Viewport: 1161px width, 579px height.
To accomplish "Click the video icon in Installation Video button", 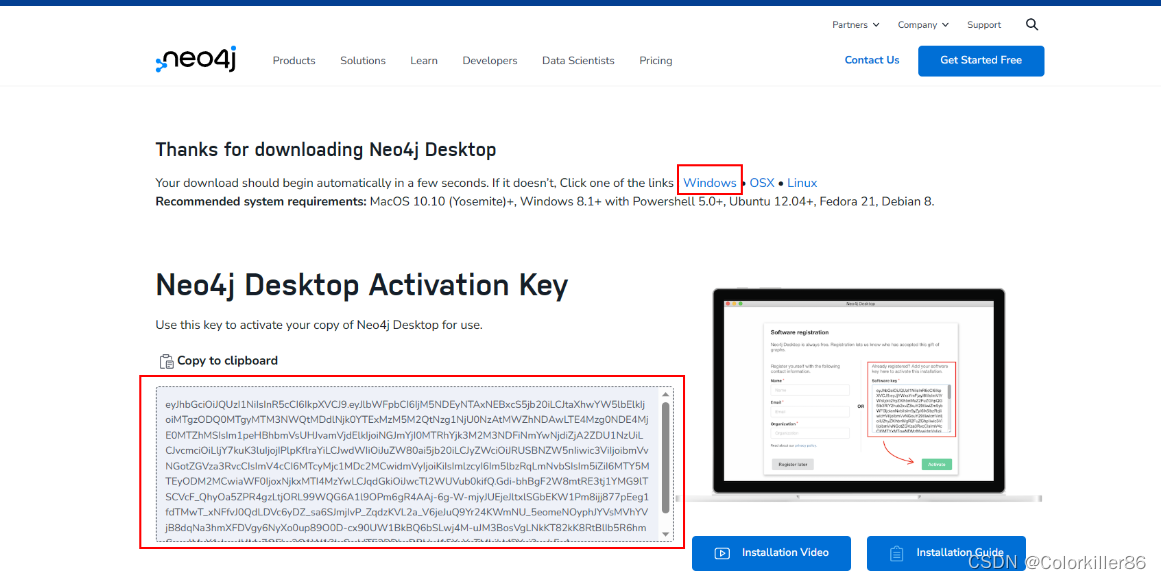I will 722,553.
